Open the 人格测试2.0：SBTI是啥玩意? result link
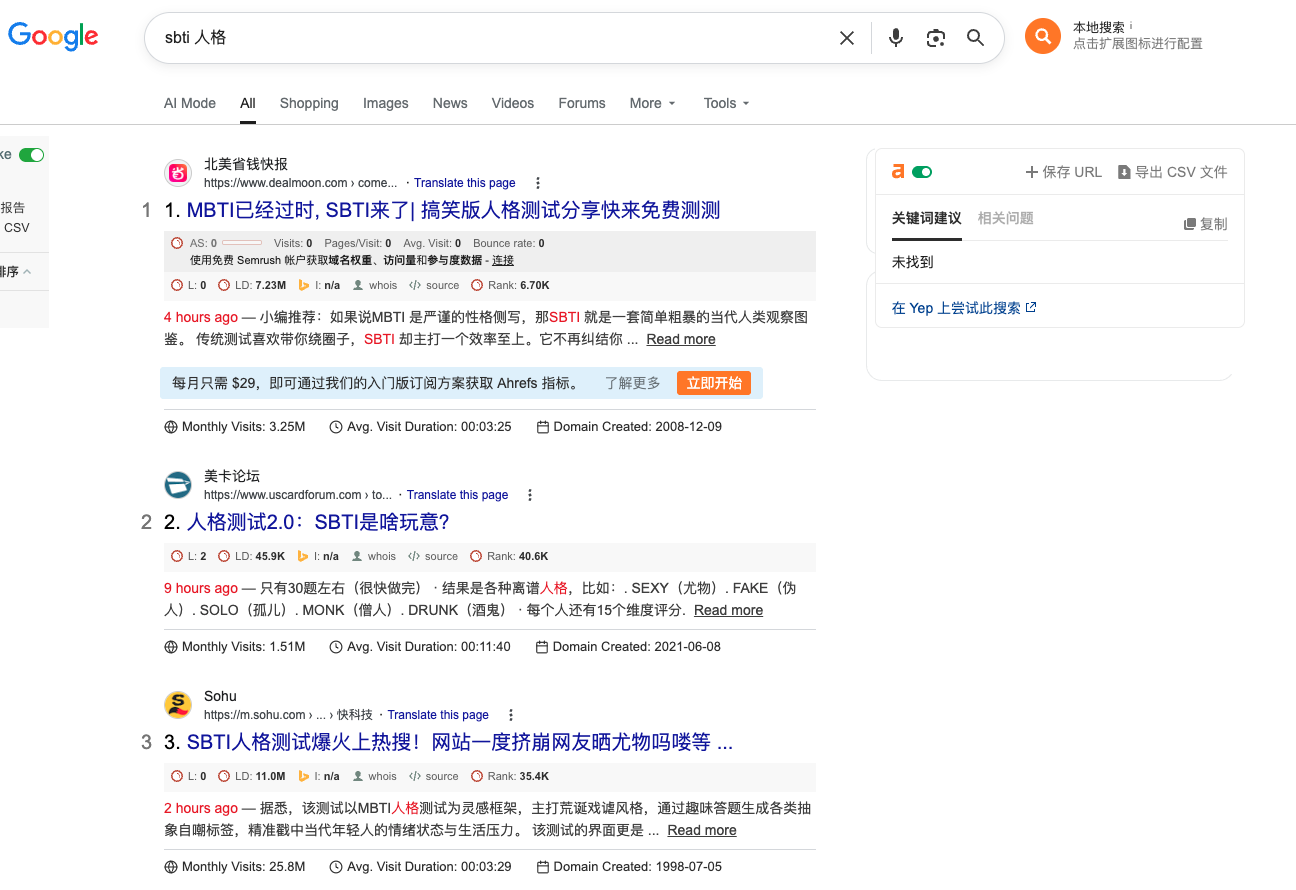The height and width of the screenshot is (890, 1296). [318, 522]
